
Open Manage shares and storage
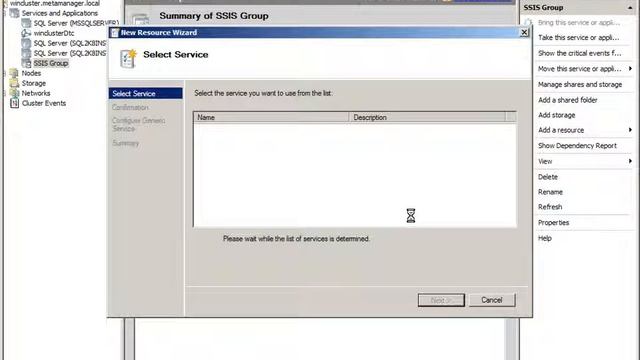580,84
